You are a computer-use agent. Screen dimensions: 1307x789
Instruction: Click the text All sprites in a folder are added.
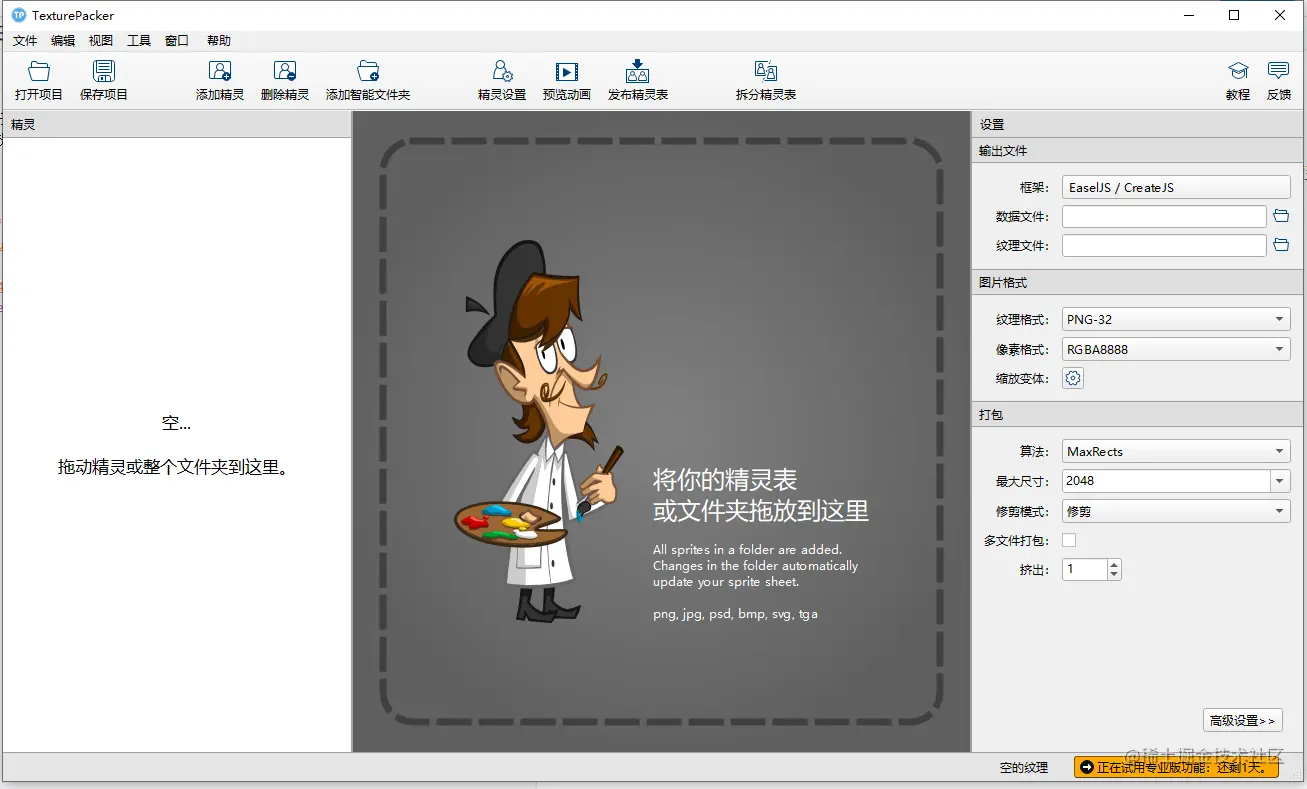coord(748,549)
